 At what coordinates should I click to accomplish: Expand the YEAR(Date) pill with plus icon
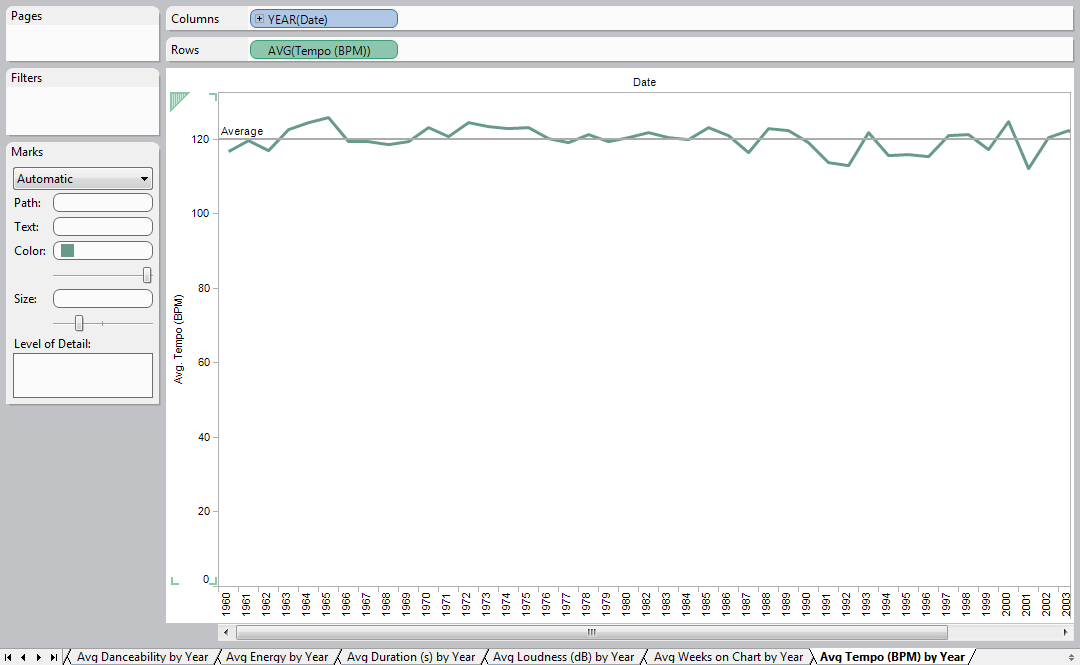[260, 19]
